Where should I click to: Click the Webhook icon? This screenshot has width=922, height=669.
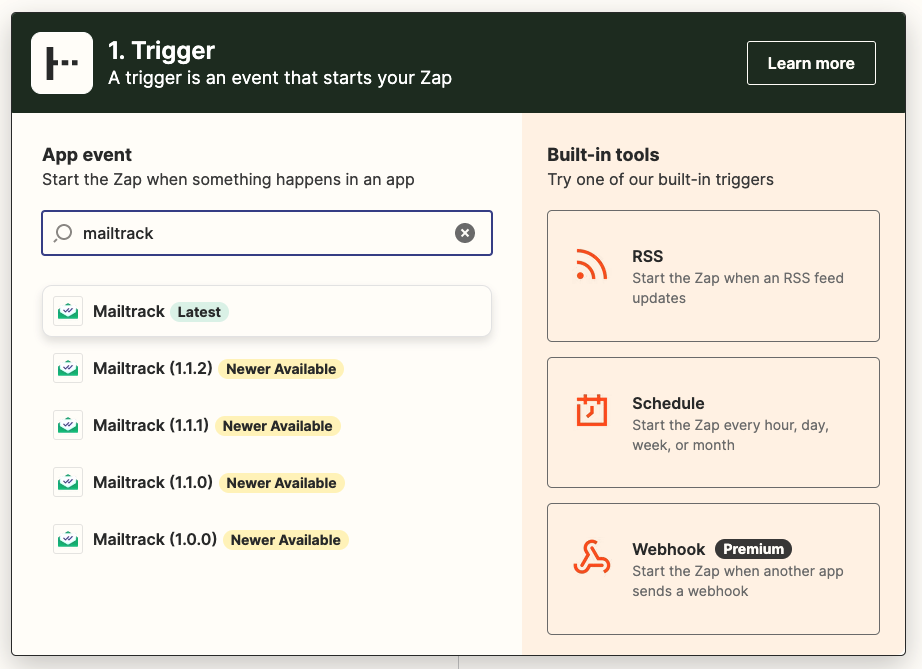[592, 557]
